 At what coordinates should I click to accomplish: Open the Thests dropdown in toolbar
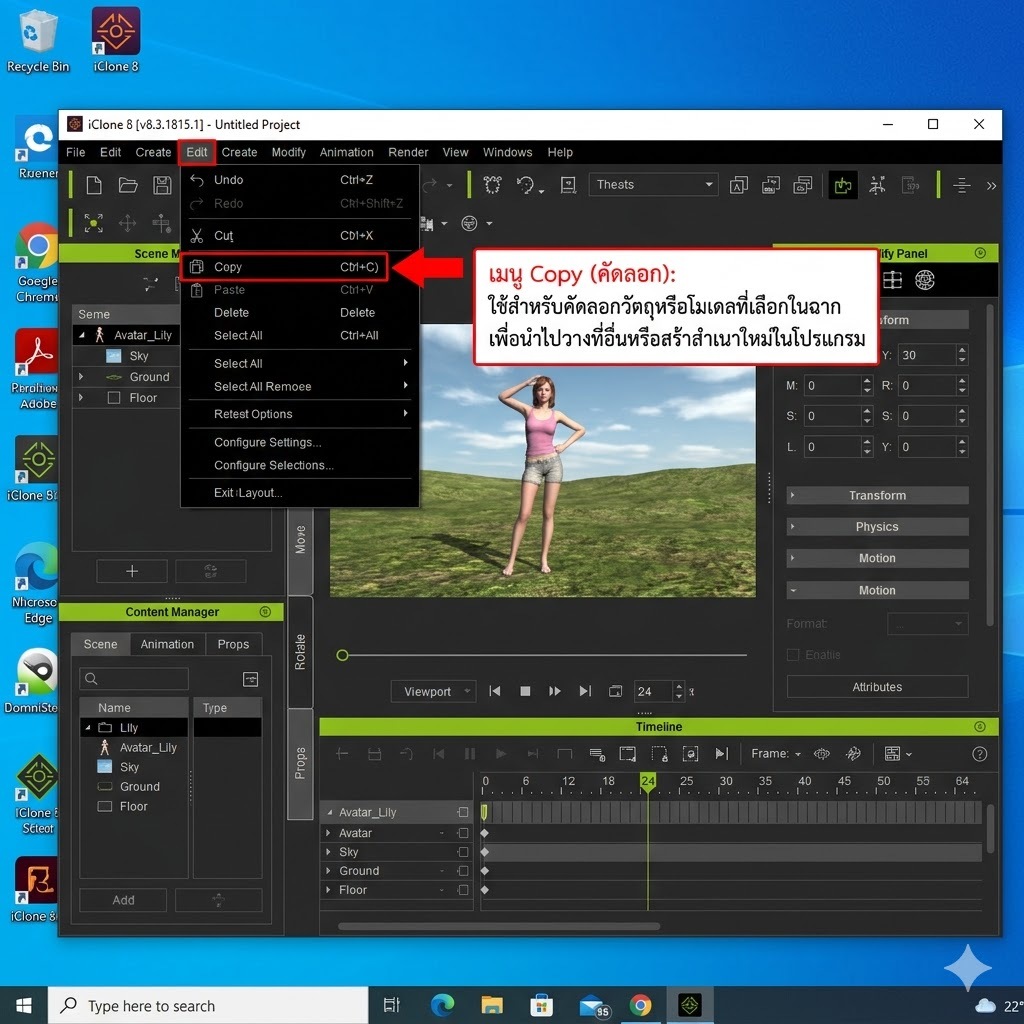coord(653,185)
